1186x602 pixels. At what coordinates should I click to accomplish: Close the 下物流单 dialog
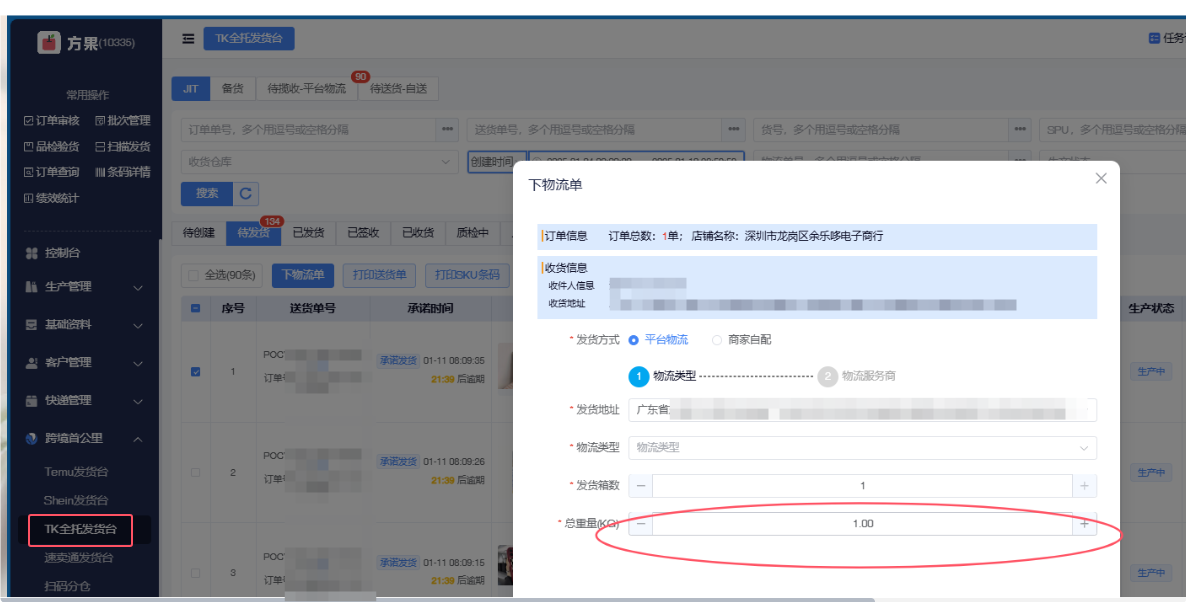[1101, 178]
